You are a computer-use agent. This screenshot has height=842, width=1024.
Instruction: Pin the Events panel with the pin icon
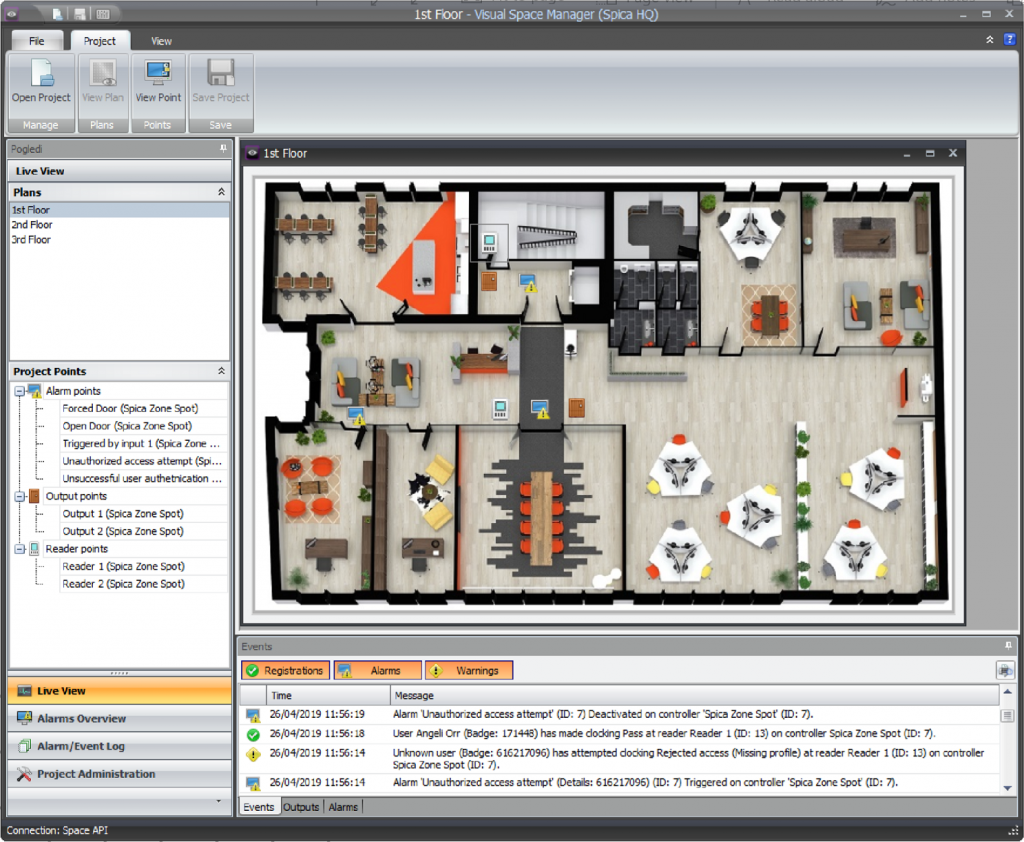(1010, 646)
